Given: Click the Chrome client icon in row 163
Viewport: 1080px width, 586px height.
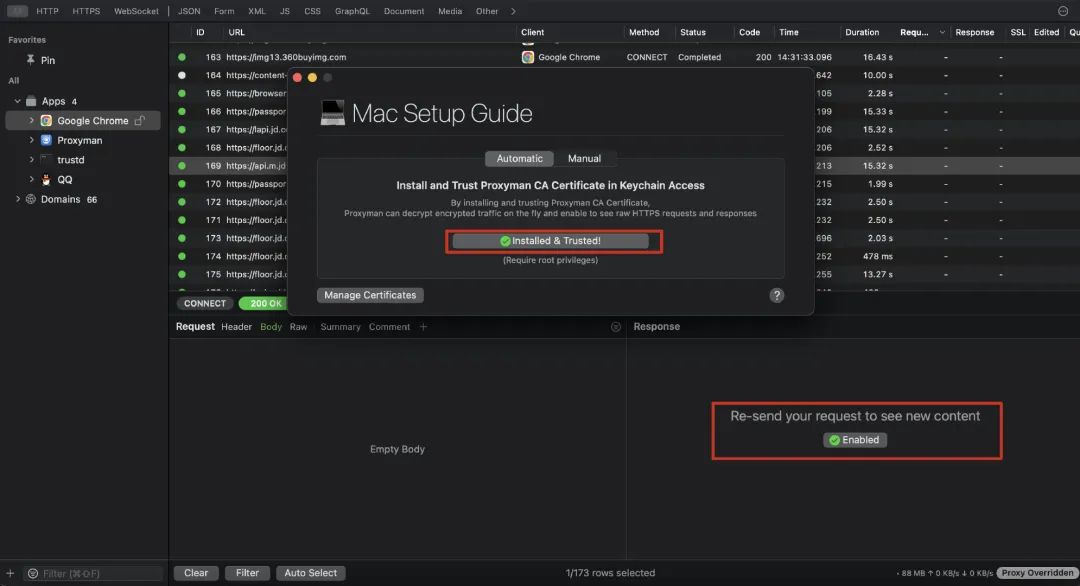Looking at the screenshot, I should pos(528,57).
